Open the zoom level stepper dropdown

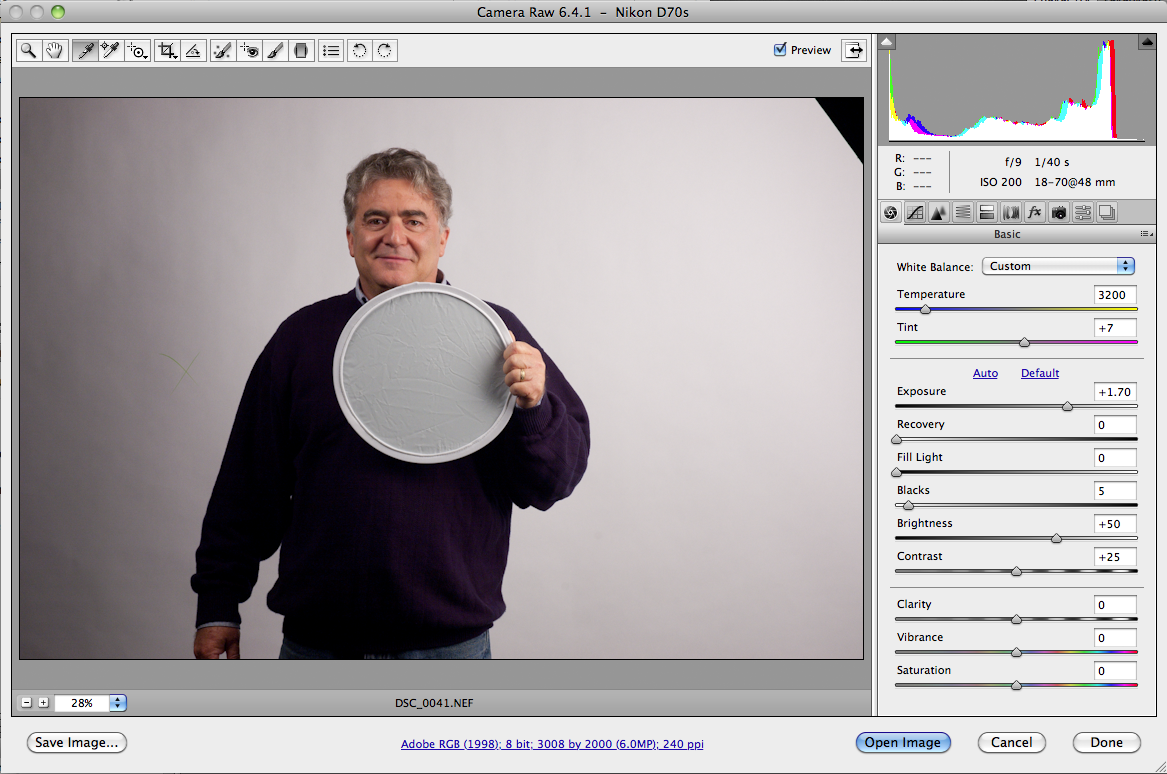point(117,703)
